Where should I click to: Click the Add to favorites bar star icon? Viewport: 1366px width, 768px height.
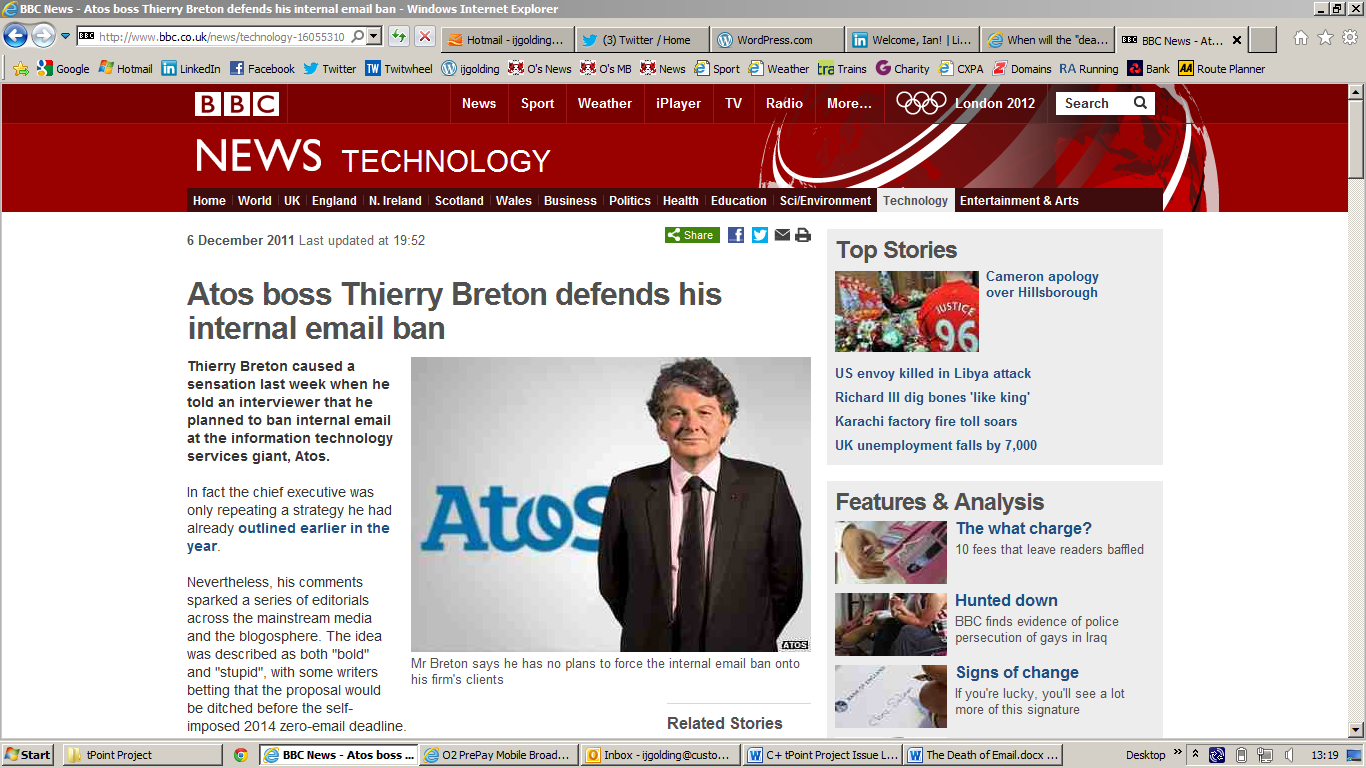[21, 69]
